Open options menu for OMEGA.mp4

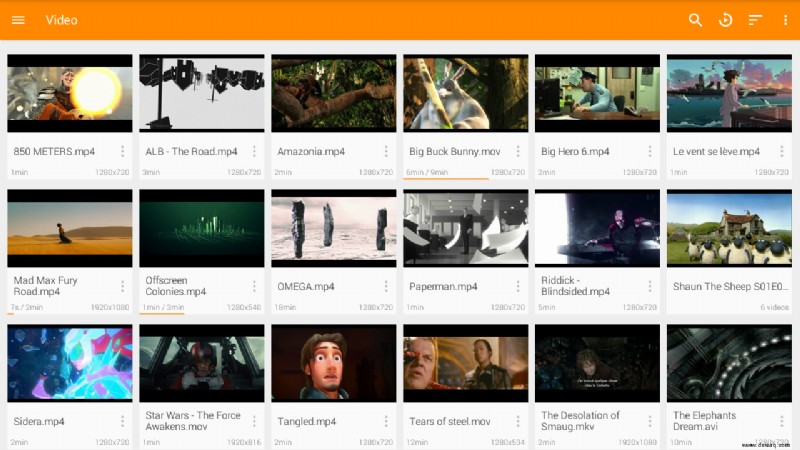point(386,286)
